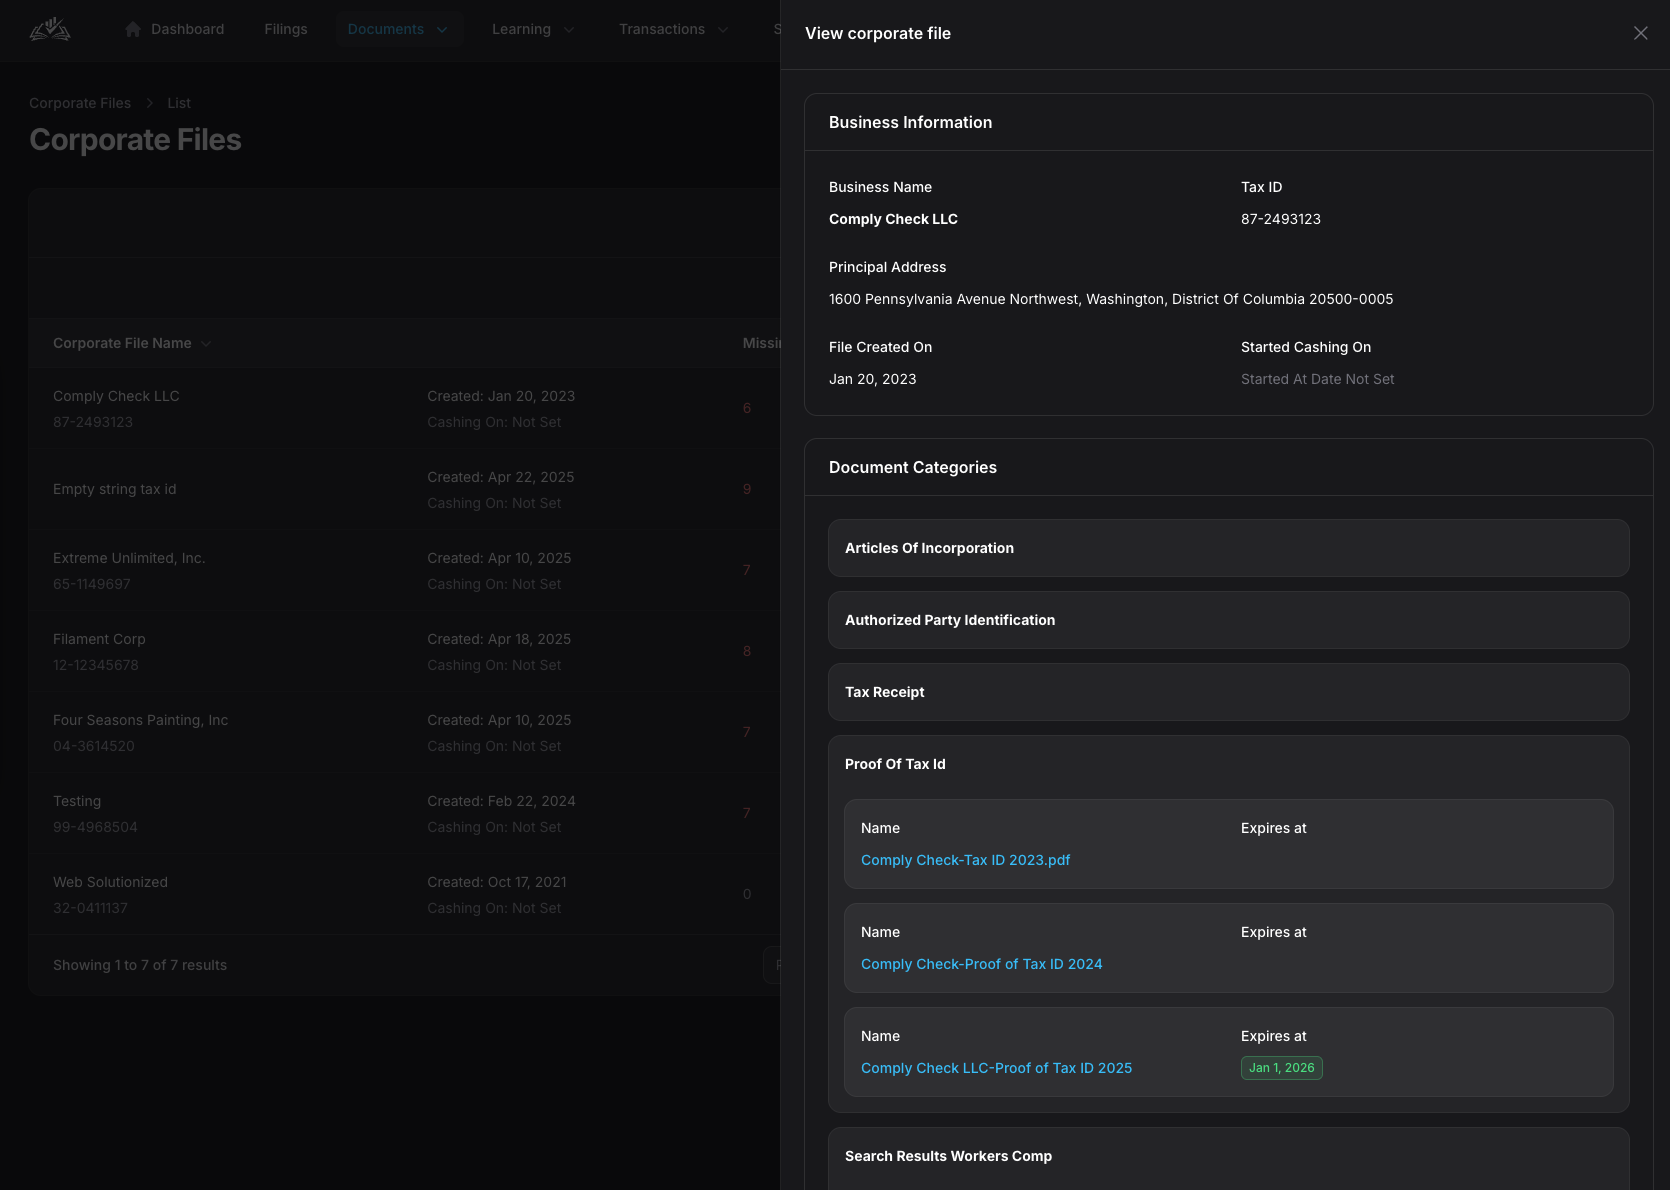Expand Search Results Workers Comp category

click(1228, 1156)
